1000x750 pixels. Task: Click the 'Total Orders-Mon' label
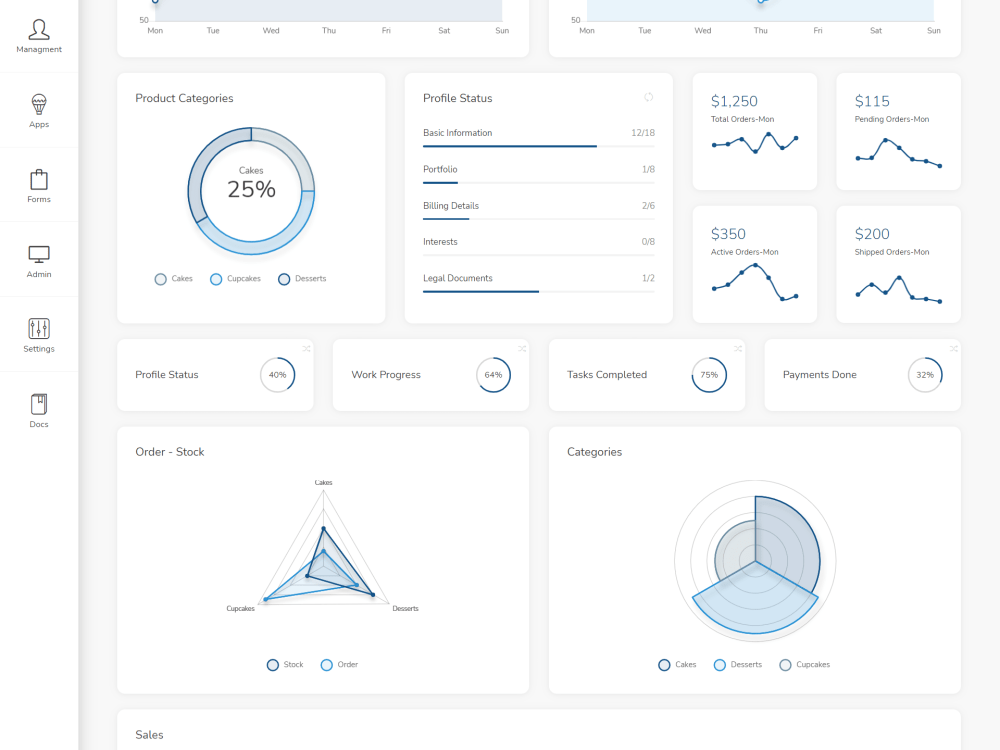pos(742,119)
